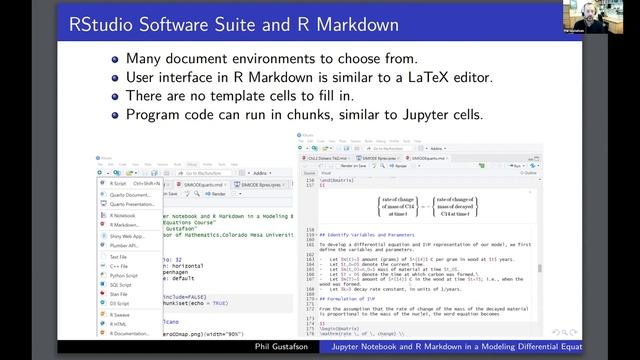Open render options gear dropdown in right editor
Screen dimensions: 640x360
(419, 166)
